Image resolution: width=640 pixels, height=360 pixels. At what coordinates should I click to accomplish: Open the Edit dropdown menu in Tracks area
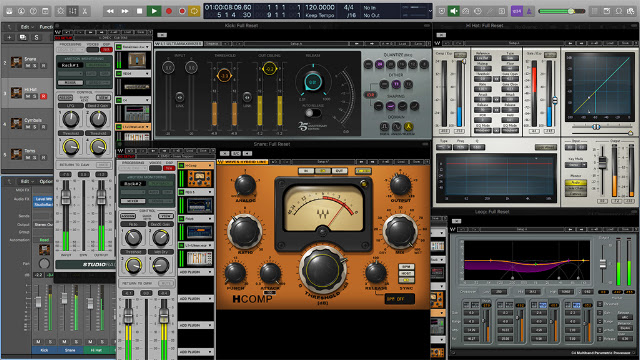click(27, 27)
